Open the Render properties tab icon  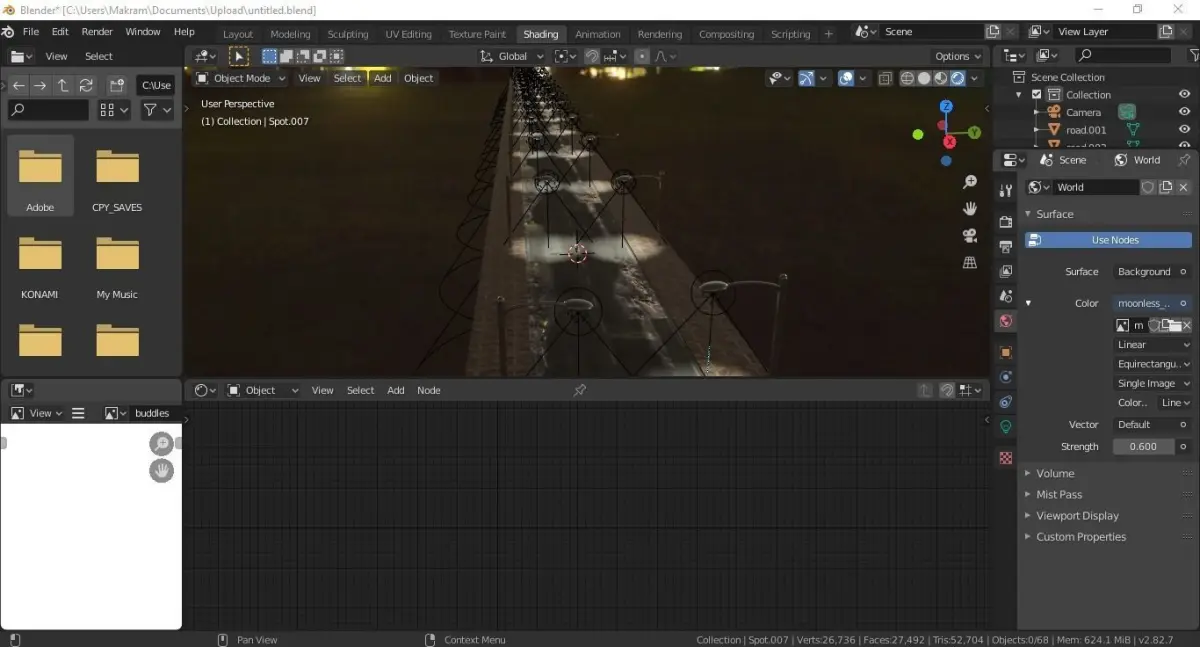coord(1006,221)
